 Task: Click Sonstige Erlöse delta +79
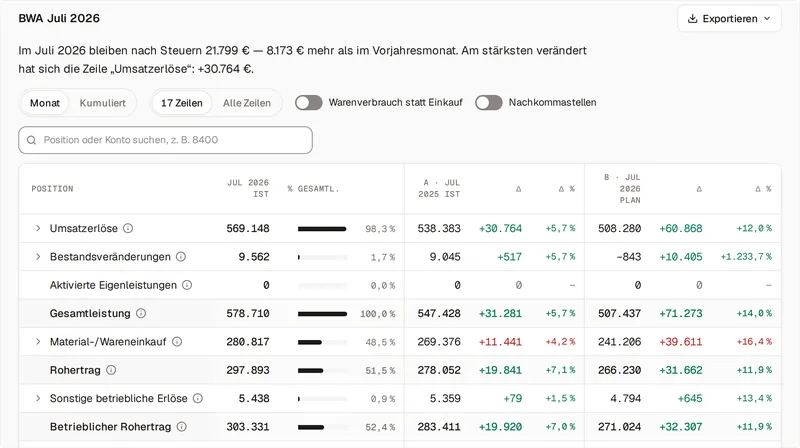(x=513, y=398)
